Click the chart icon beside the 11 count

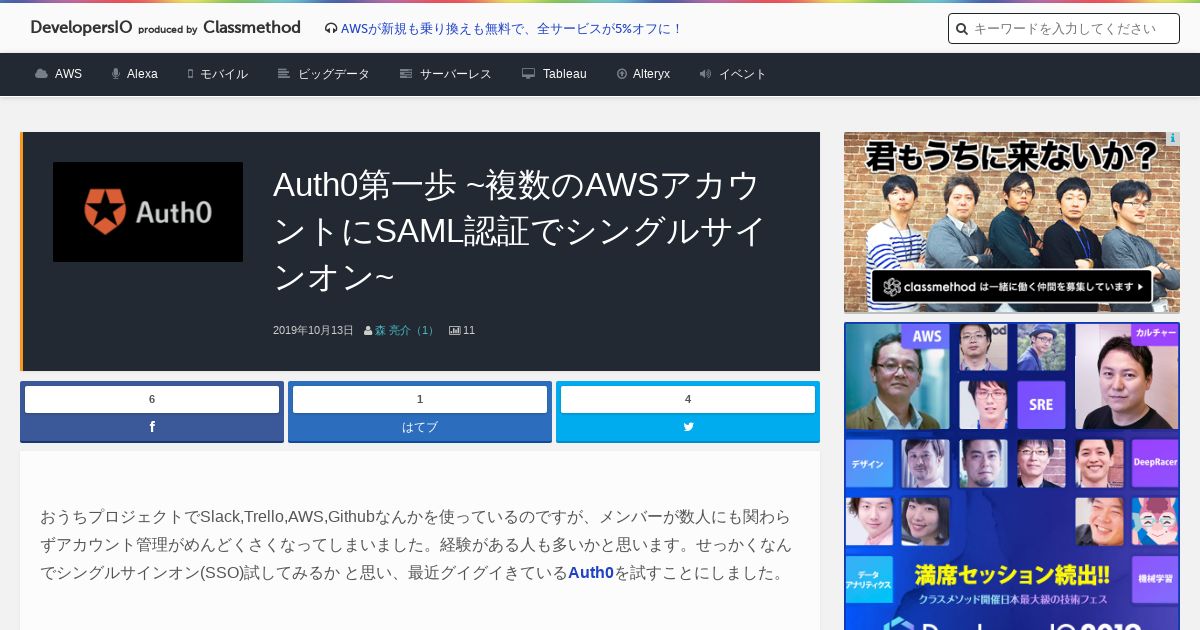(x=454, y=331)
